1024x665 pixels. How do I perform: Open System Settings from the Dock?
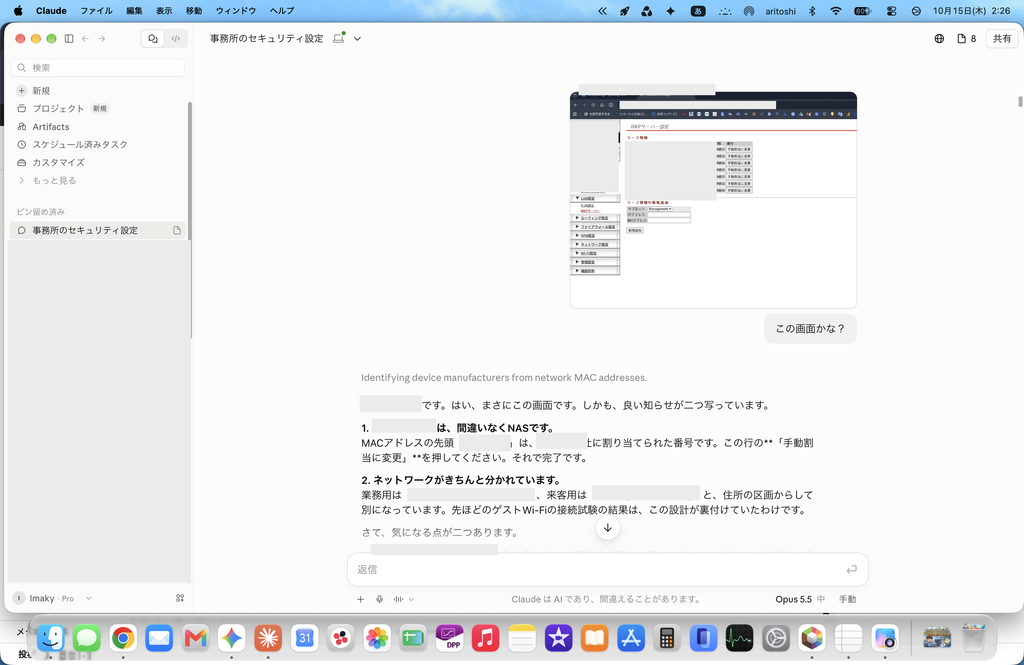click(x=776, y=638)
